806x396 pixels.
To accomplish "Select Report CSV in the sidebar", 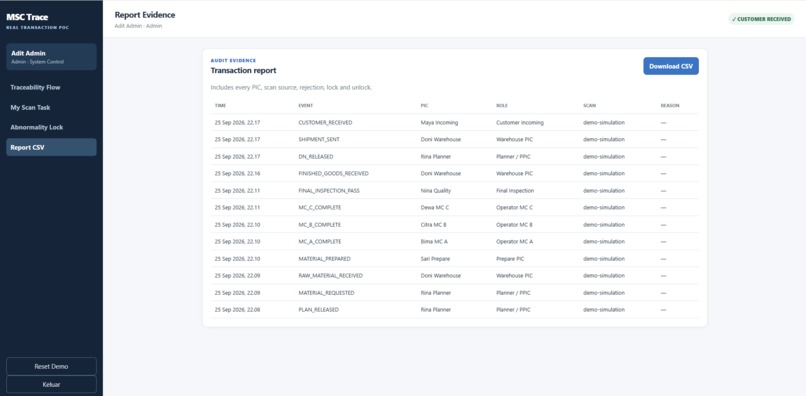I will tap(51, 147).
